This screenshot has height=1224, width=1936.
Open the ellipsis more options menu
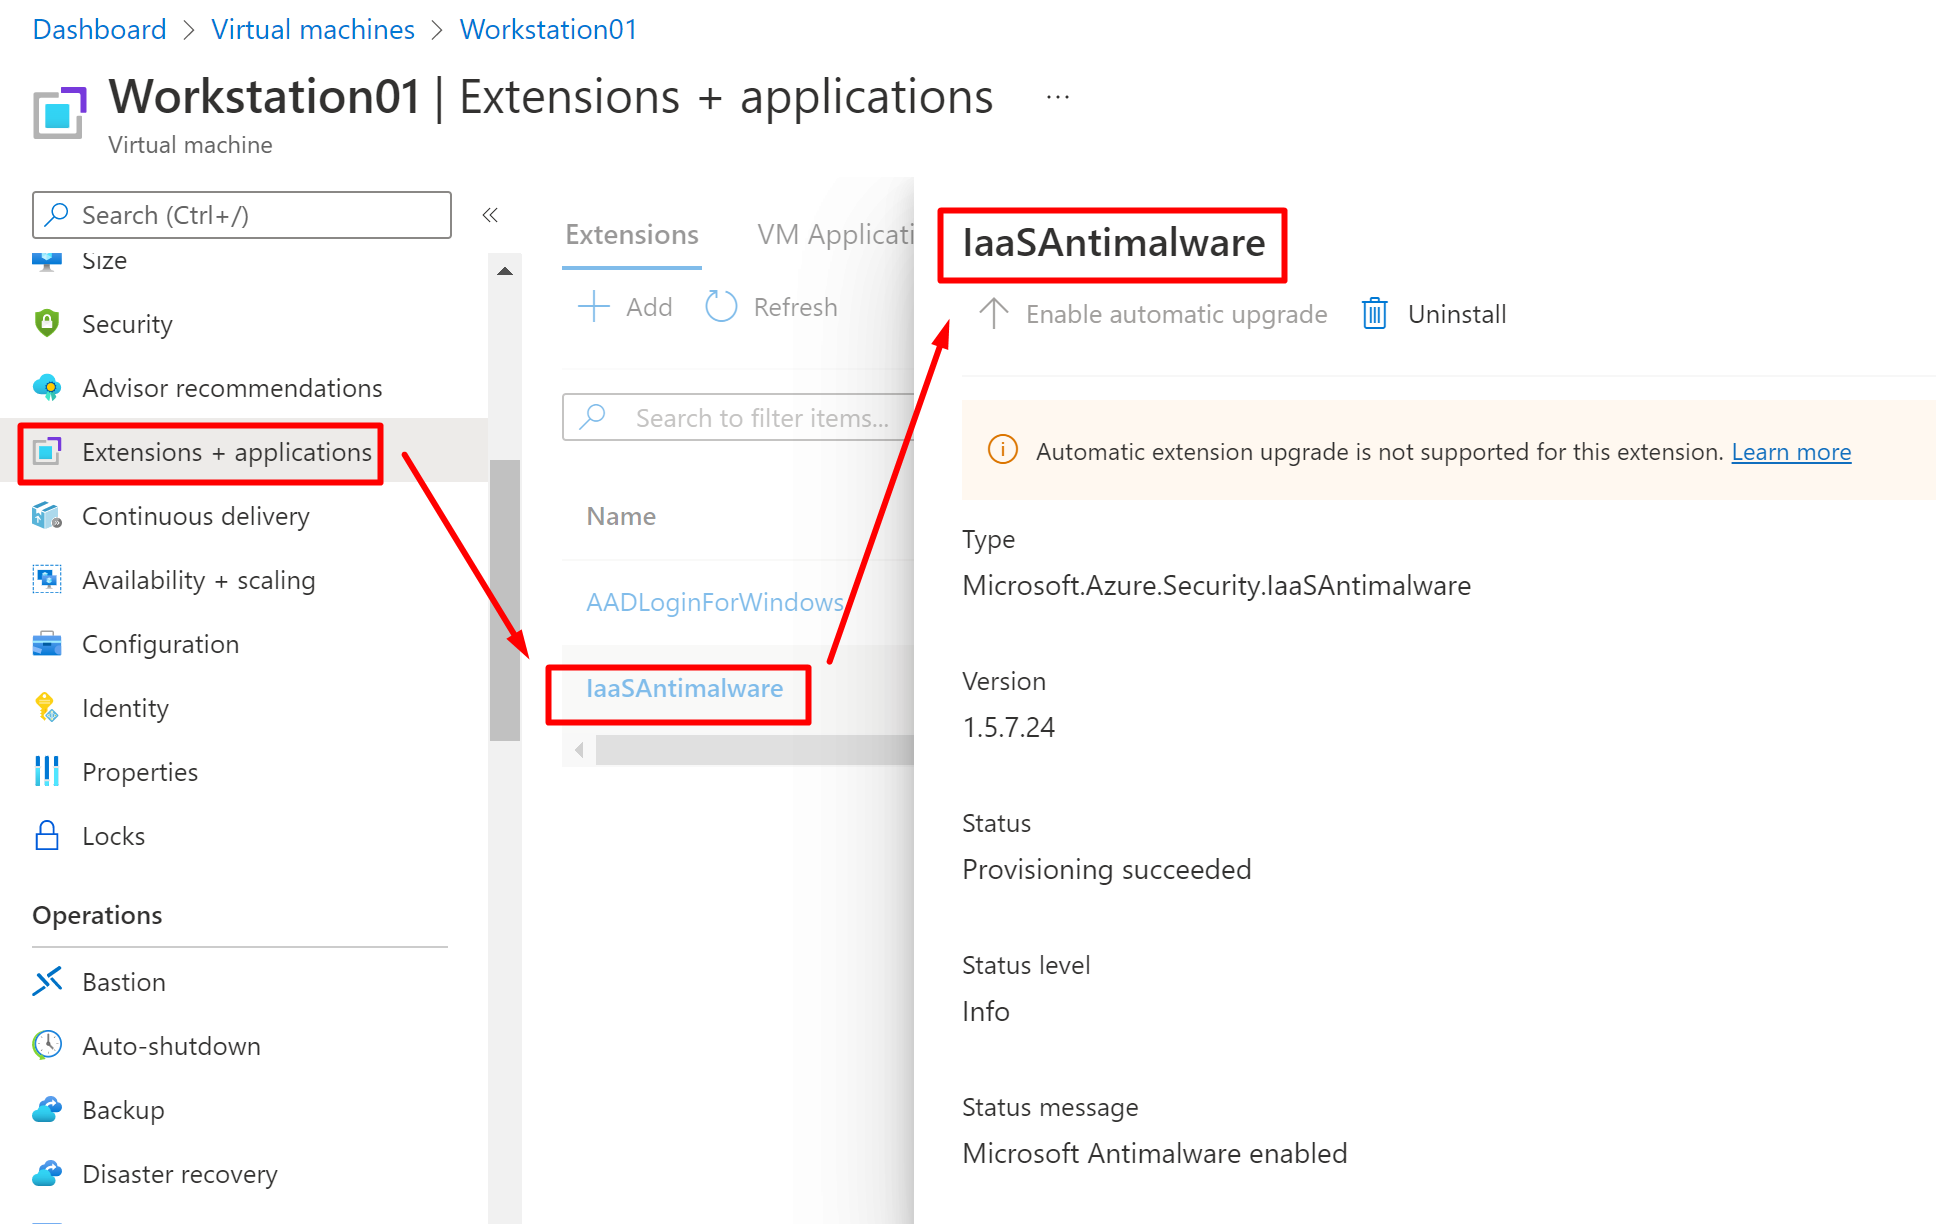coord(1058,97)
